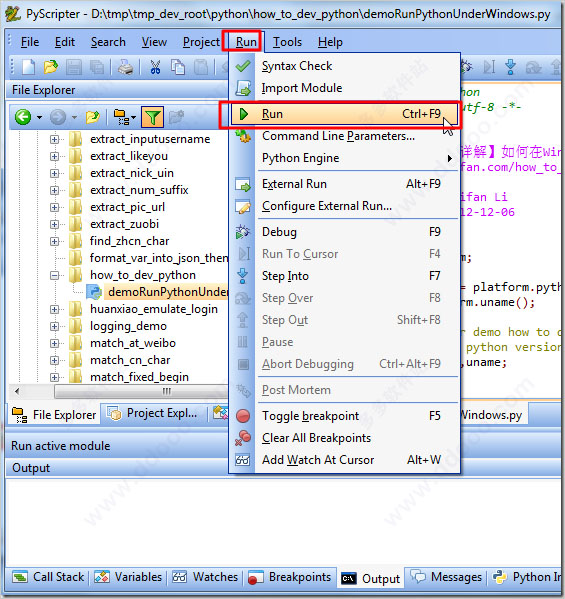
Task: Collapse the how_to_dev_python folder
Action: 54,275
